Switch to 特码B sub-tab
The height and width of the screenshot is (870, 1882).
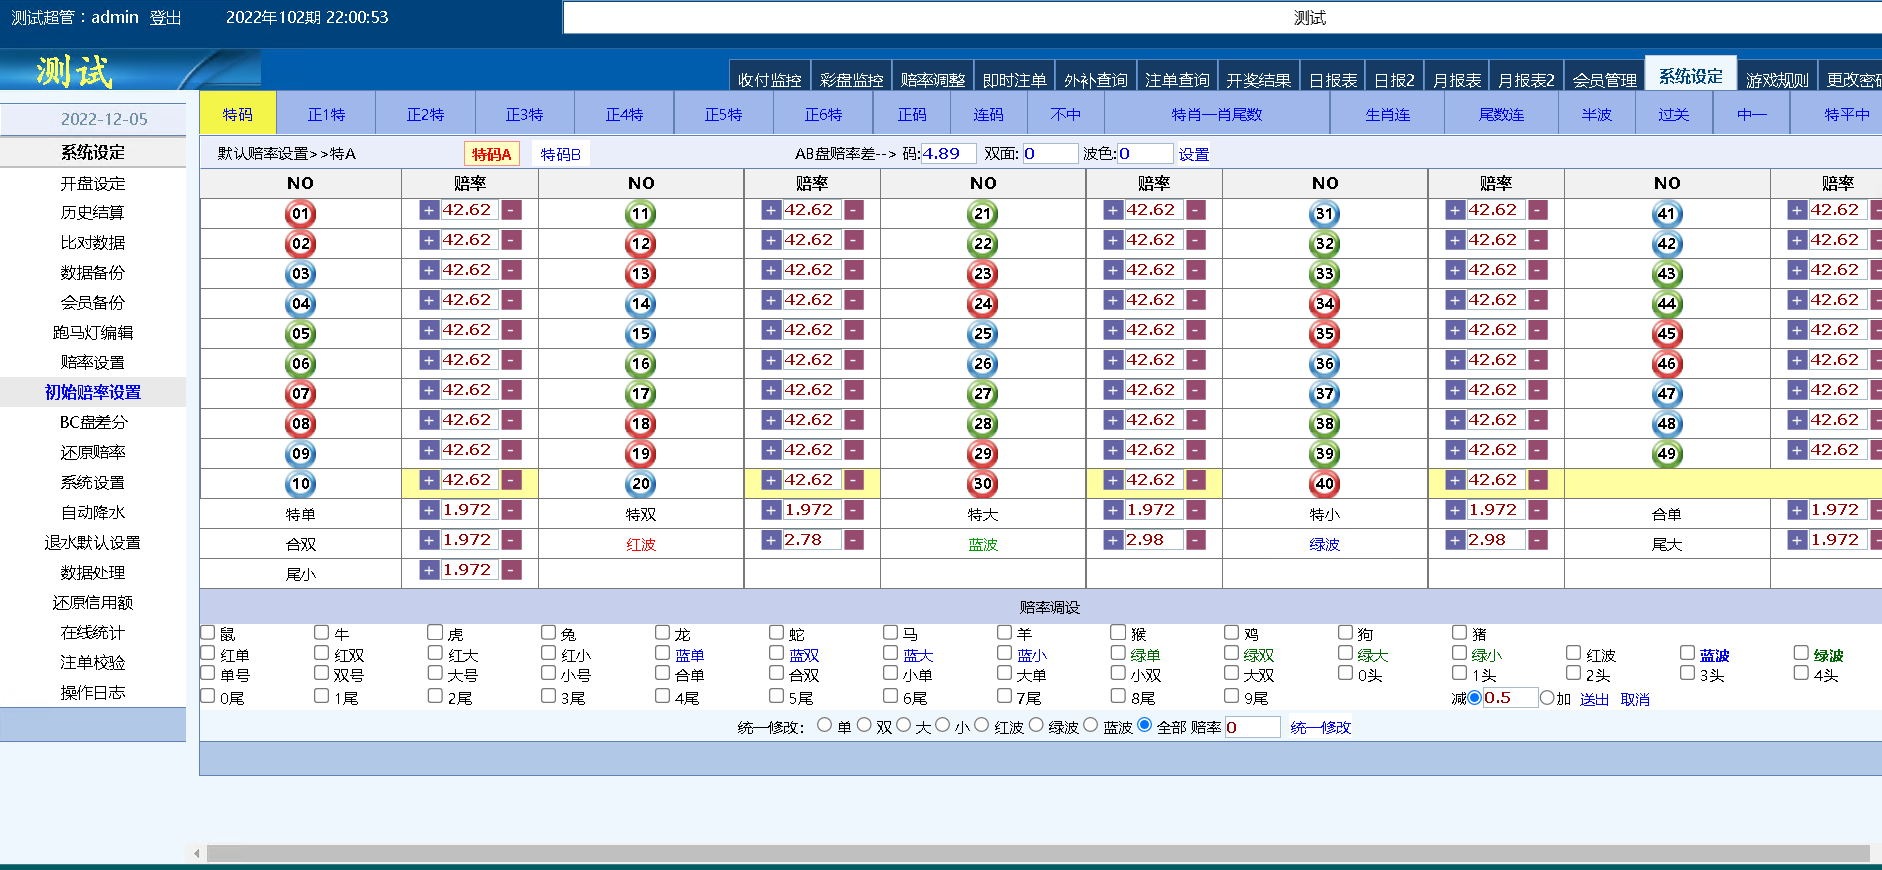(x=560, y=154)
